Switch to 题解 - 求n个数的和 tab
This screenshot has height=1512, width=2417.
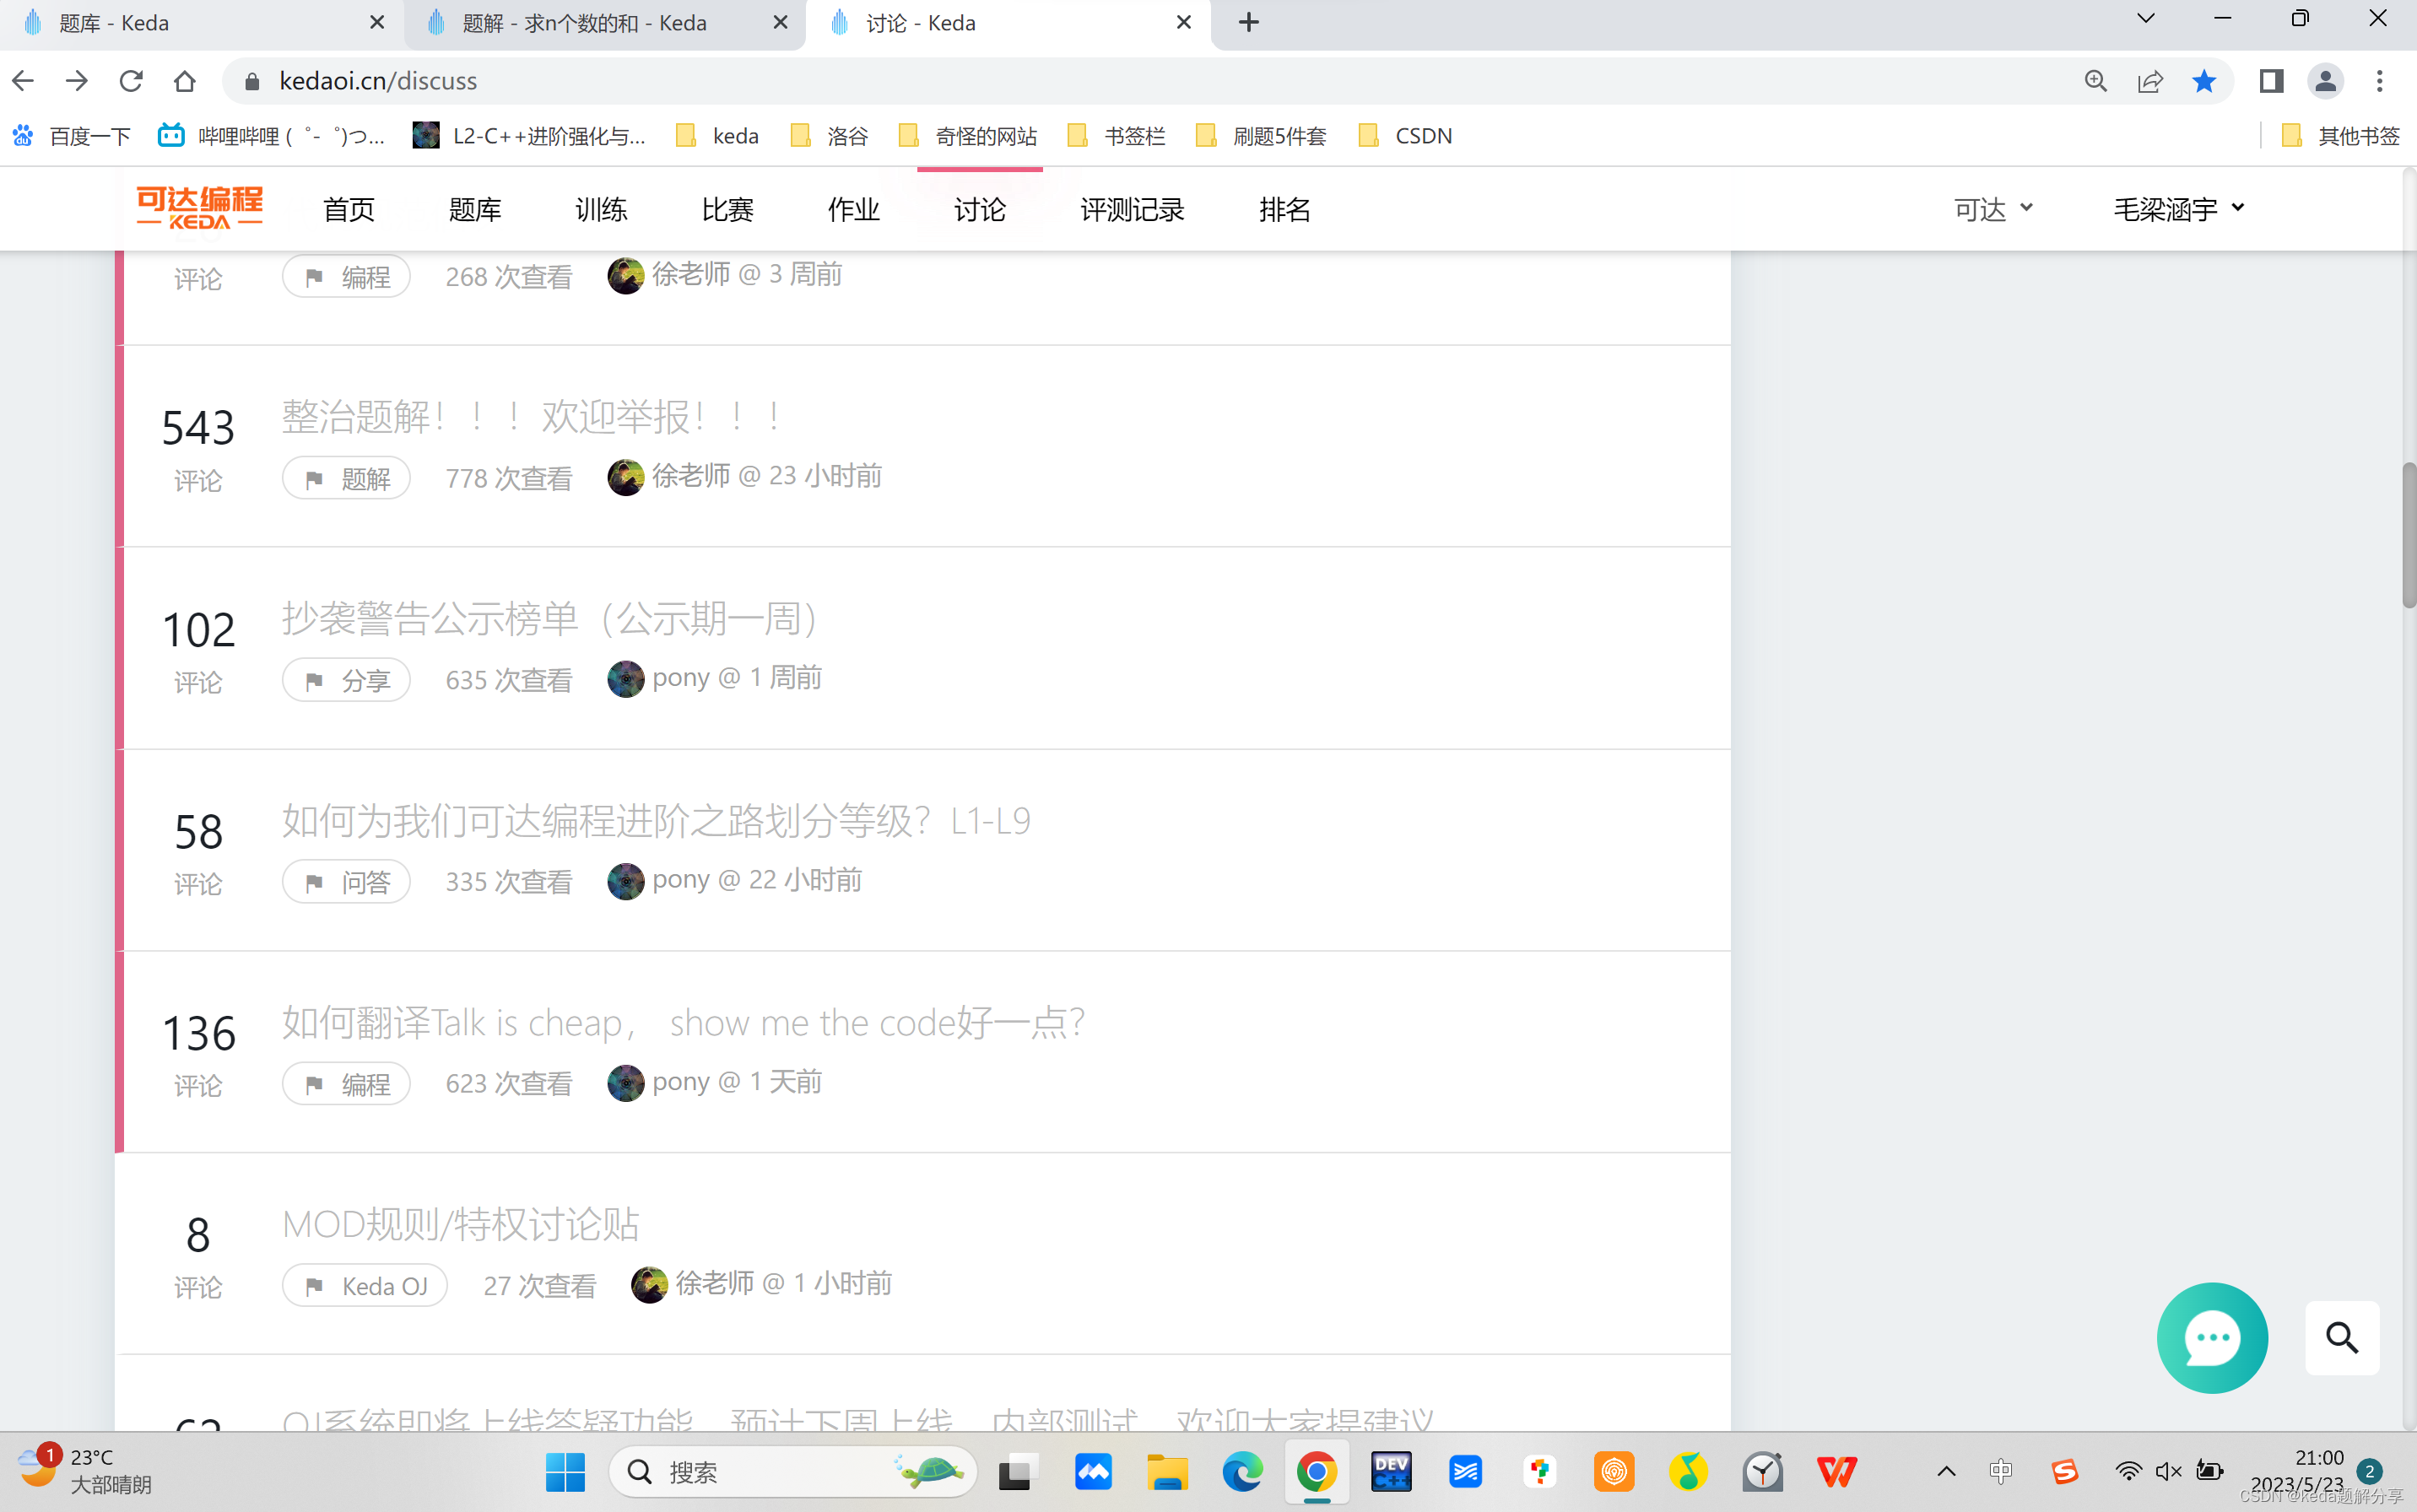[585, 23]
